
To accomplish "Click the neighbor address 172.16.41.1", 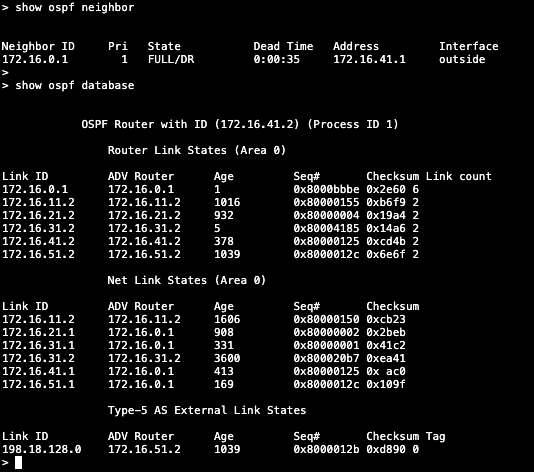I will tap(370, 59).
